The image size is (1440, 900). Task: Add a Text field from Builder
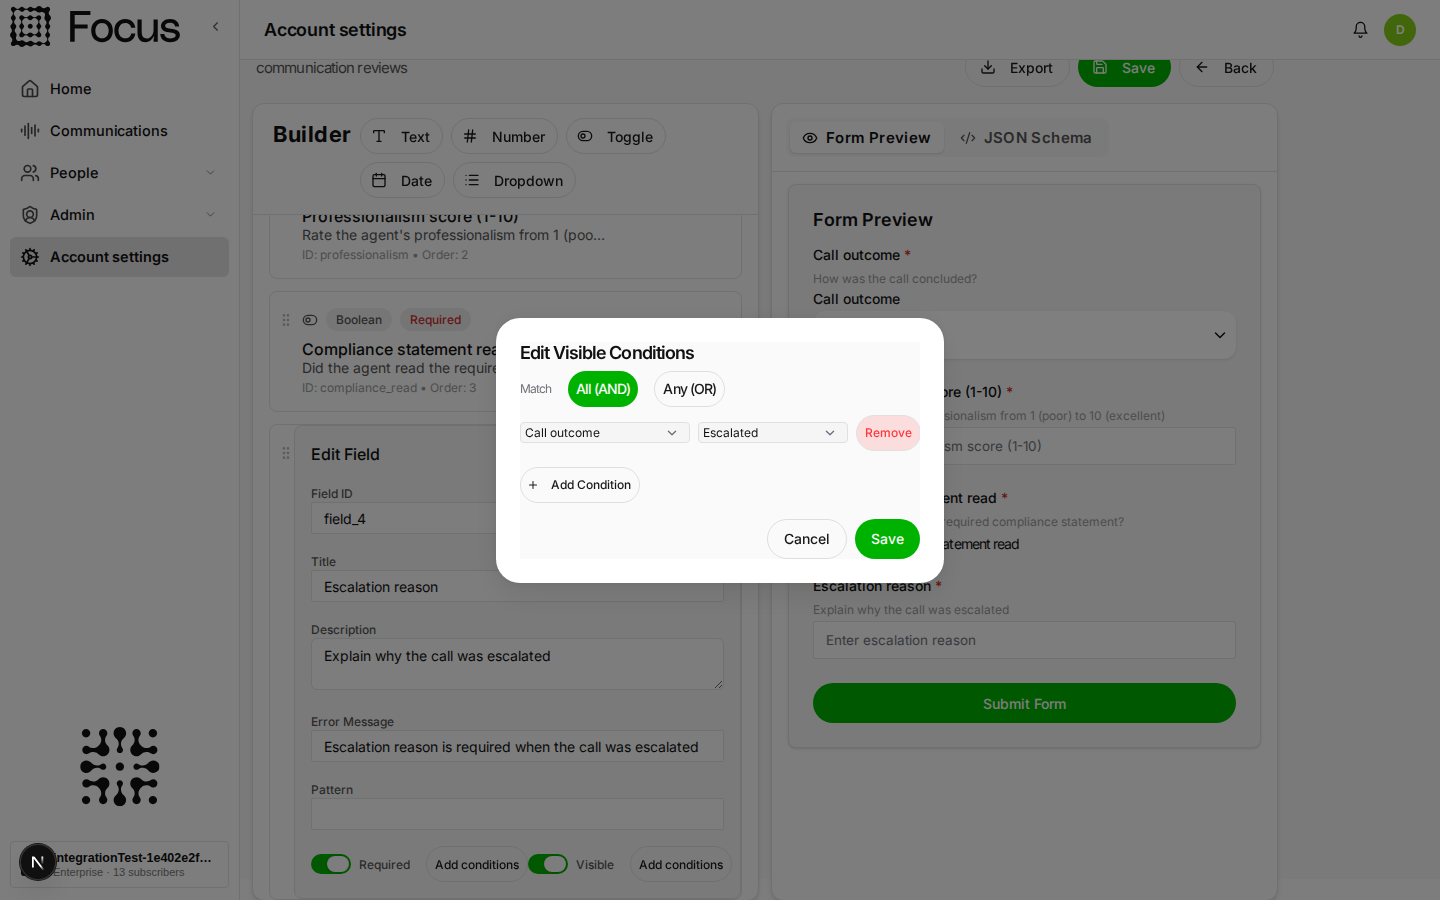coord(401,137)
